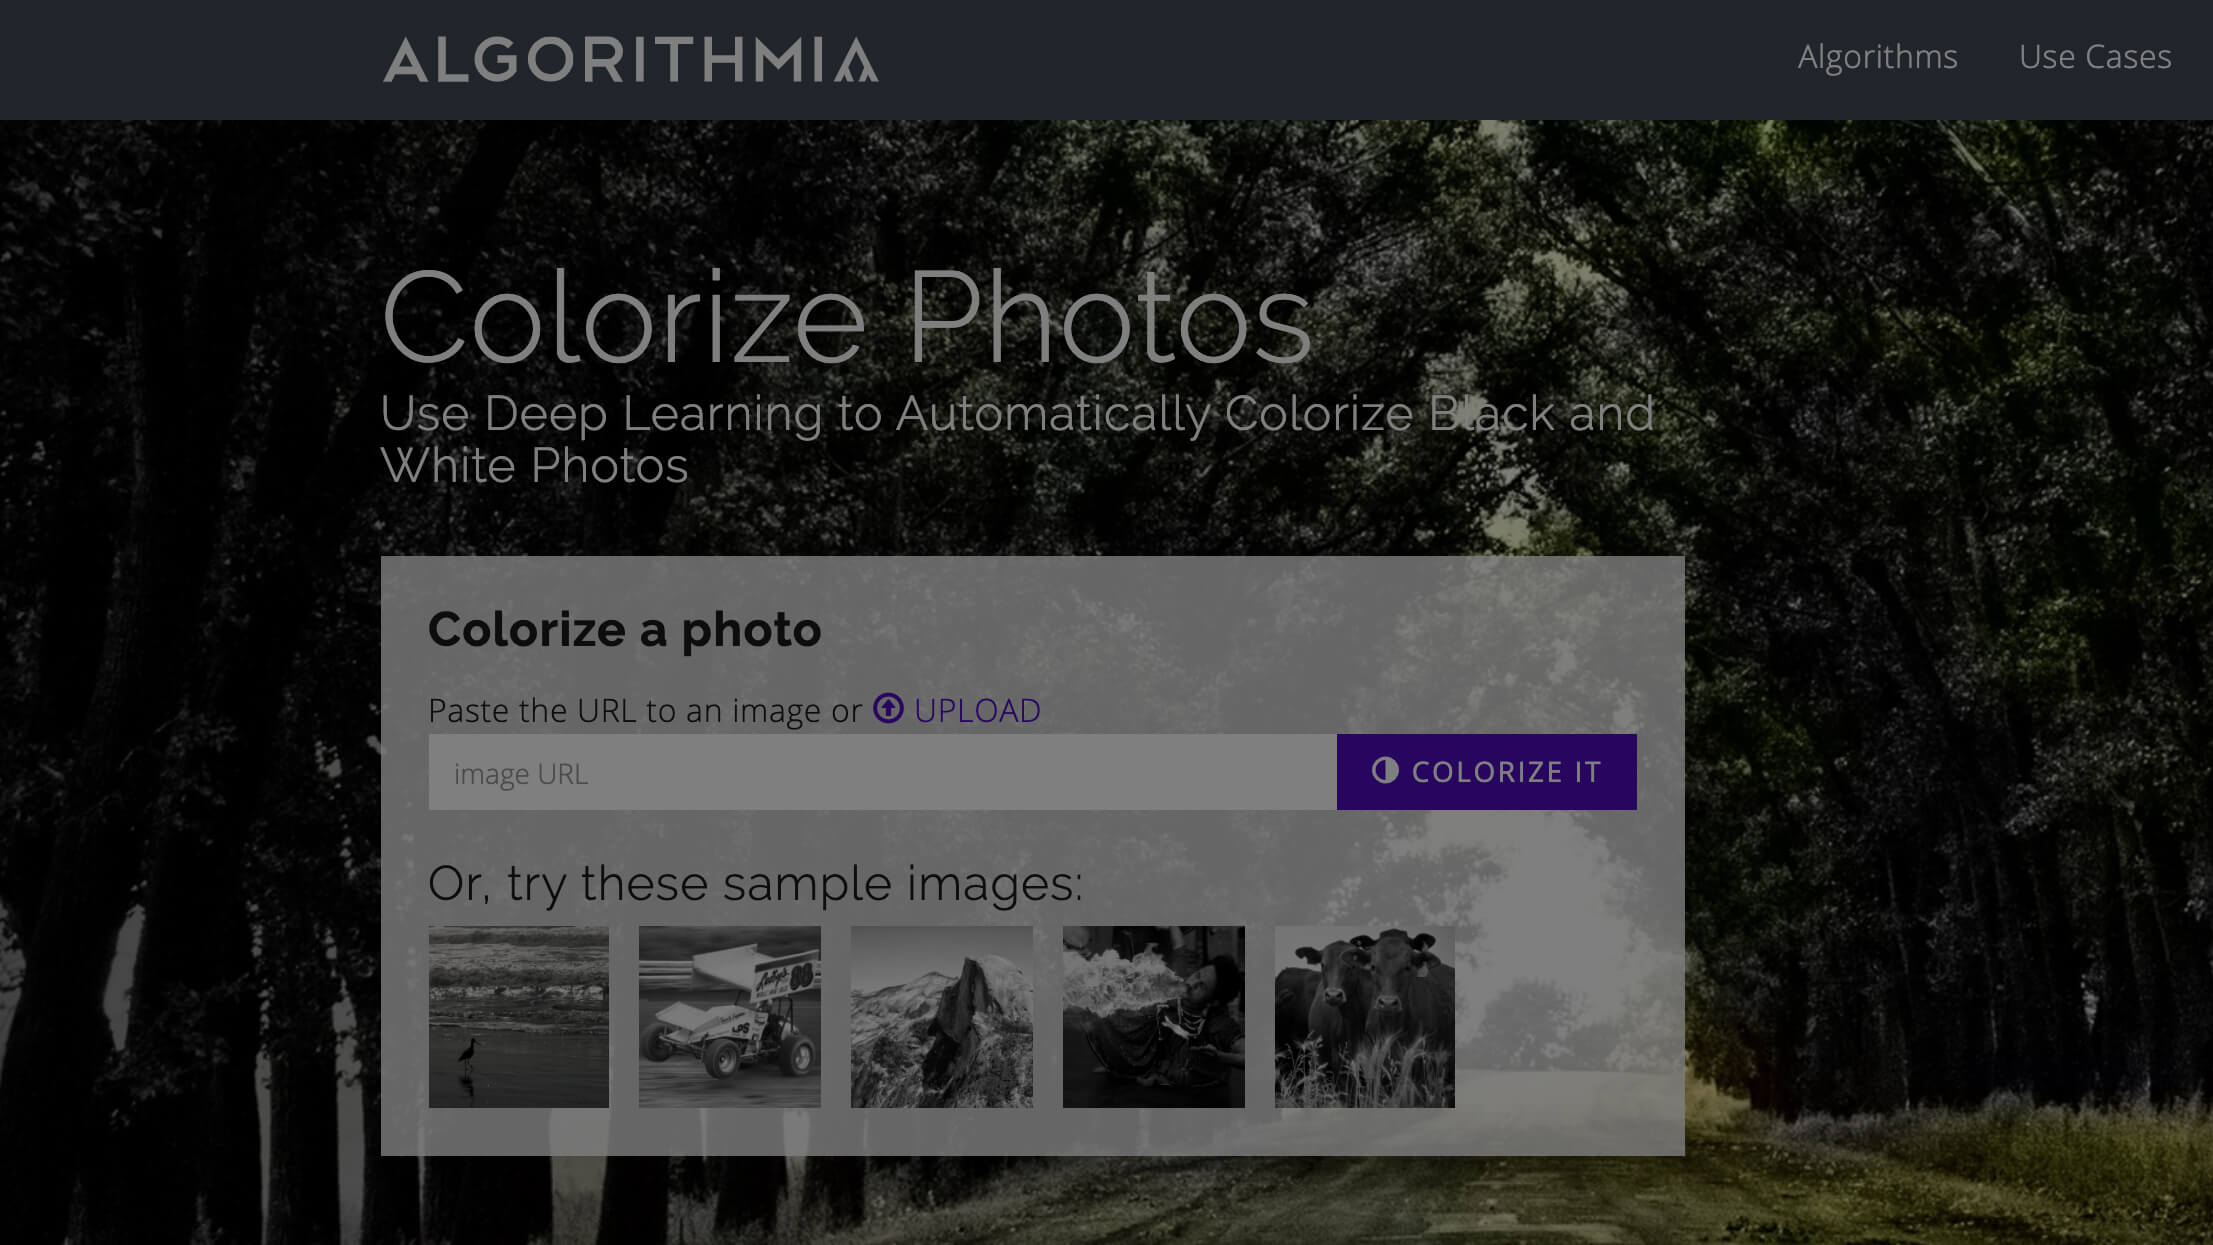This screenshot has width=2213, height=1245.
Task: Click the half-circle contrast icon on Colorize It
Action: (1384, 770)
